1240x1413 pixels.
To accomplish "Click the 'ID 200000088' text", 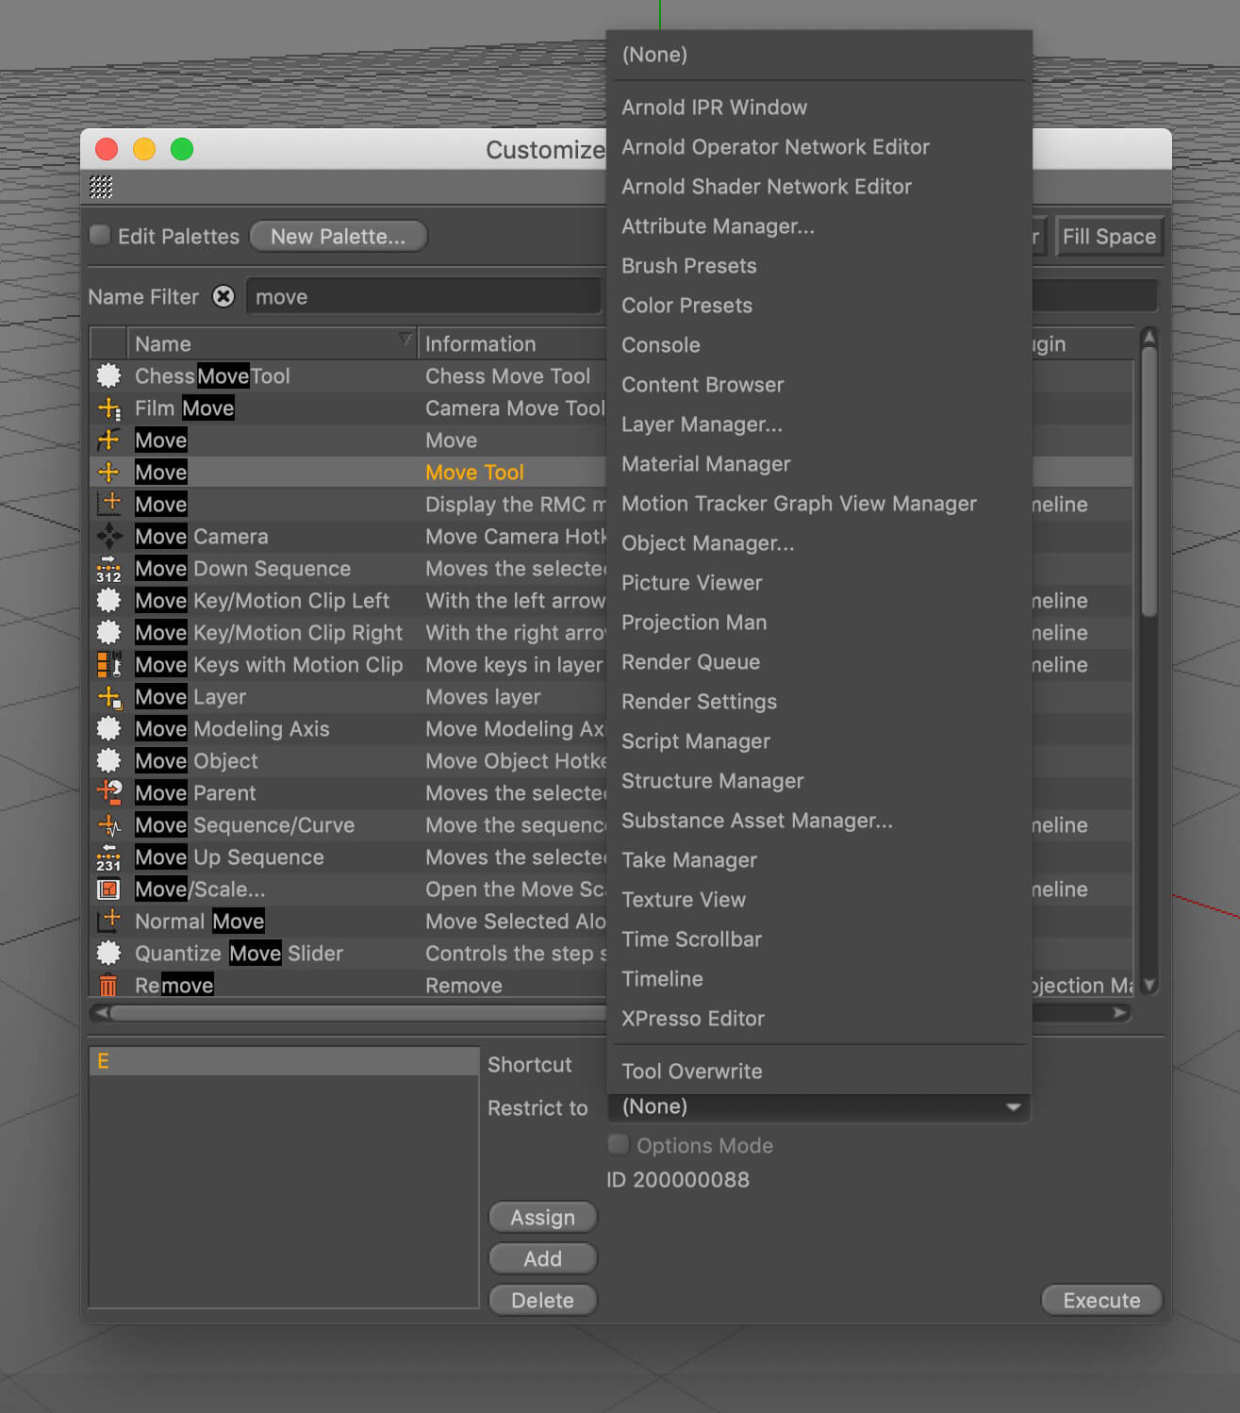I will pyautogui.click(x=678, y=1180).
